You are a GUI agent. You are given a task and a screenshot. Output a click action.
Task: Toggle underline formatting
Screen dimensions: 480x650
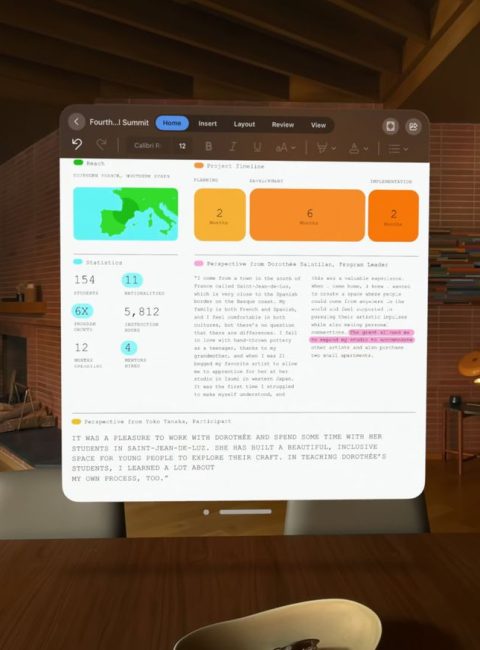pos(257,147)
